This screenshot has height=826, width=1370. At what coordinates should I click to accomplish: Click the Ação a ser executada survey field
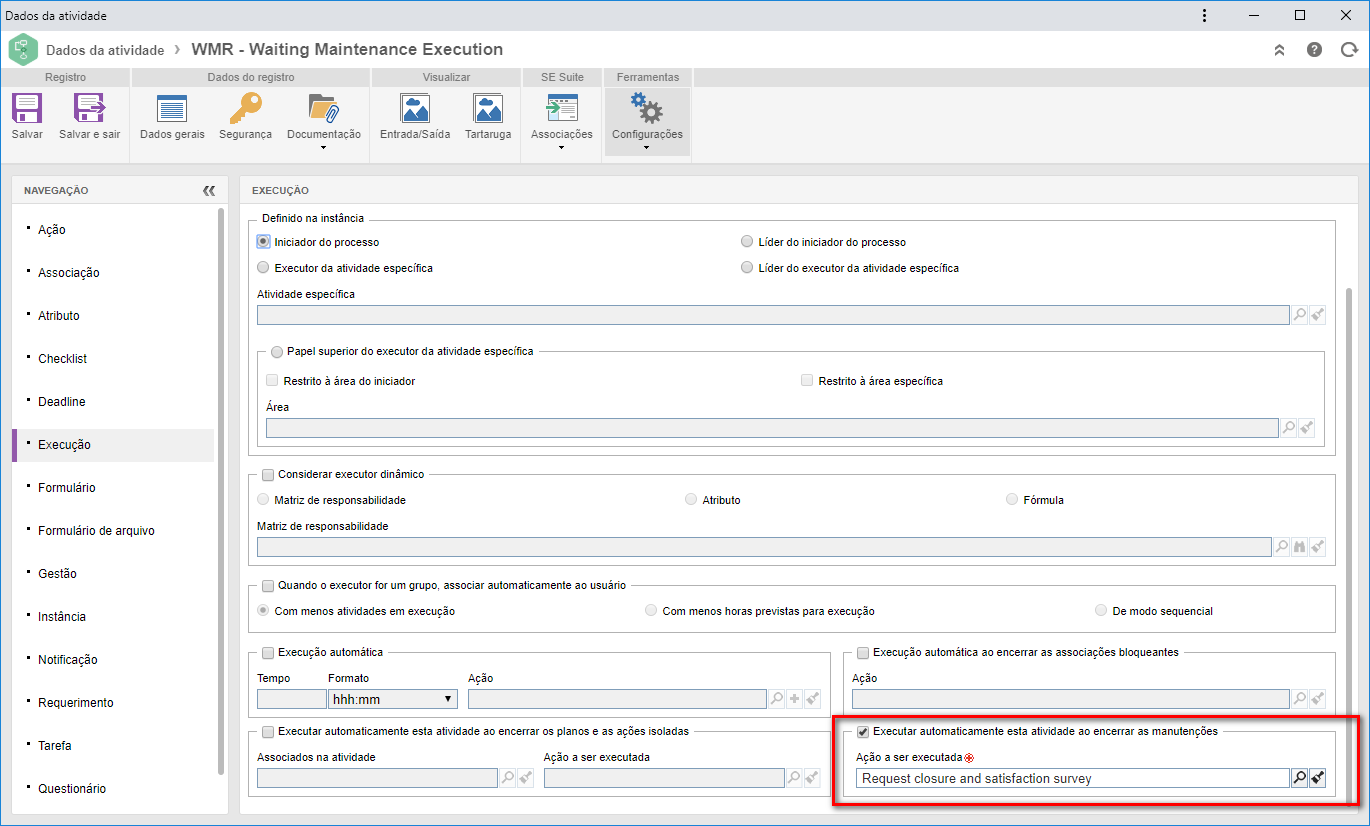tap(1073, 778)
